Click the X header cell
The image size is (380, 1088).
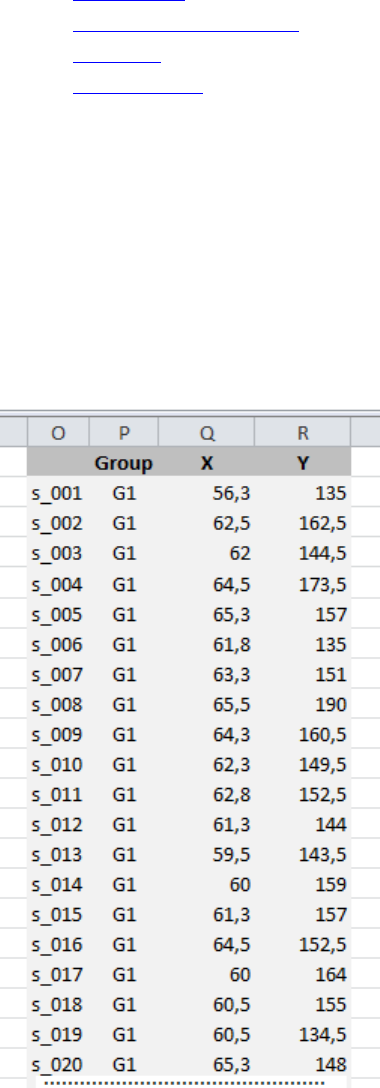point(207,463)
